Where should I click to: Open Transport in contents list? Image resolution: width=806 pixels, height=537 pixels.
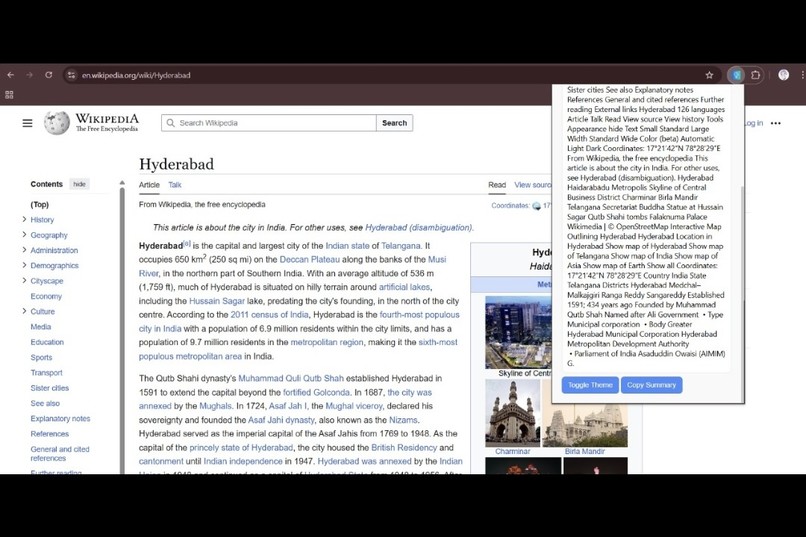[x=46, y=373]
